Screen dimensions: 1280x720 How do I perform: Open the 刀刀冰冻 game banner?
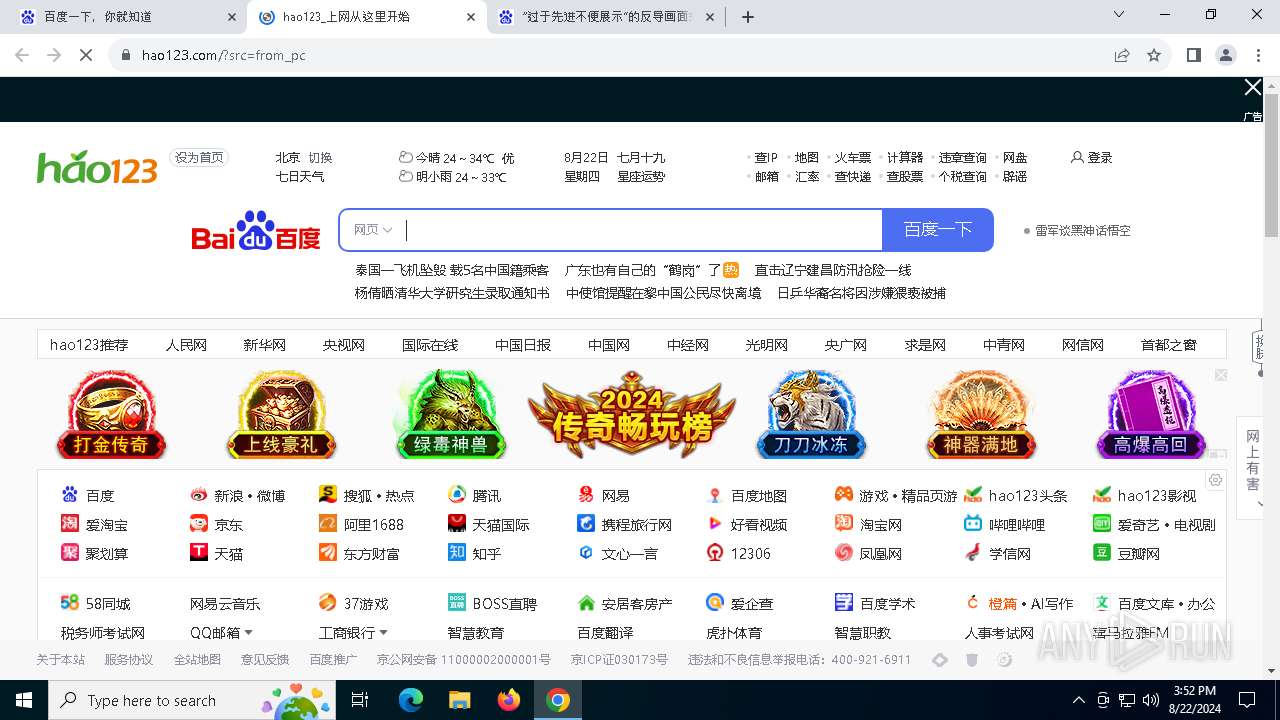pos(810,414)
